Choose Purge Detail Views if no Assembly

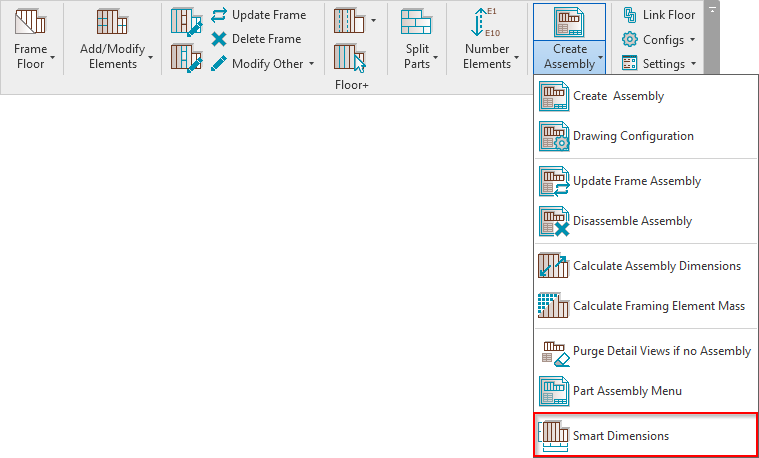[661, 351]
